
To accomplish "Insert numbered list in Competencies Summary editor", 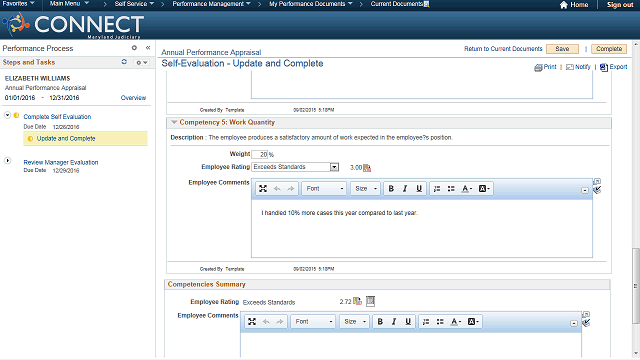I will point(426,322).
